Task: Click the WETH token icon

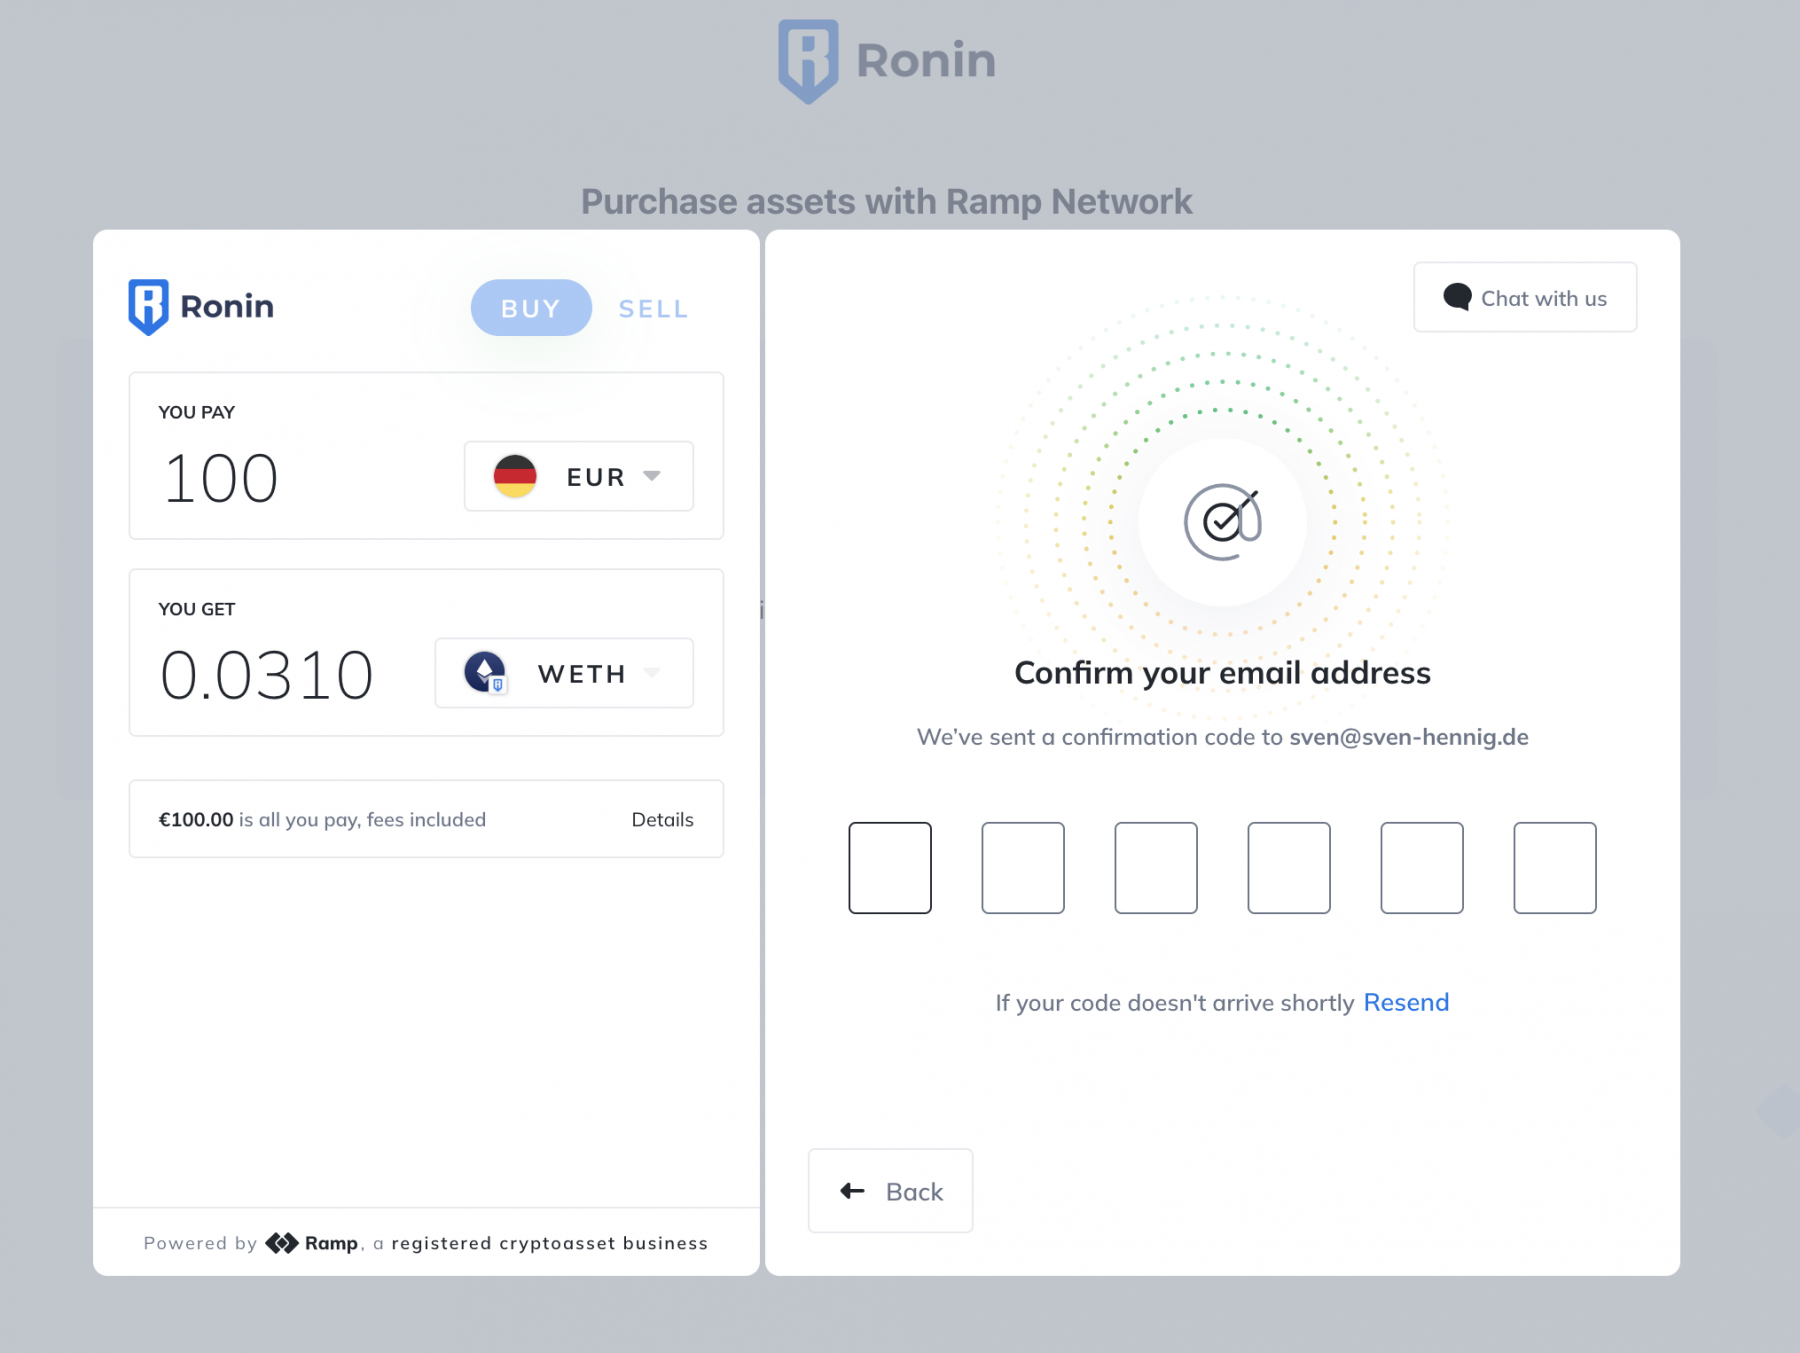Action: (486, 673)
